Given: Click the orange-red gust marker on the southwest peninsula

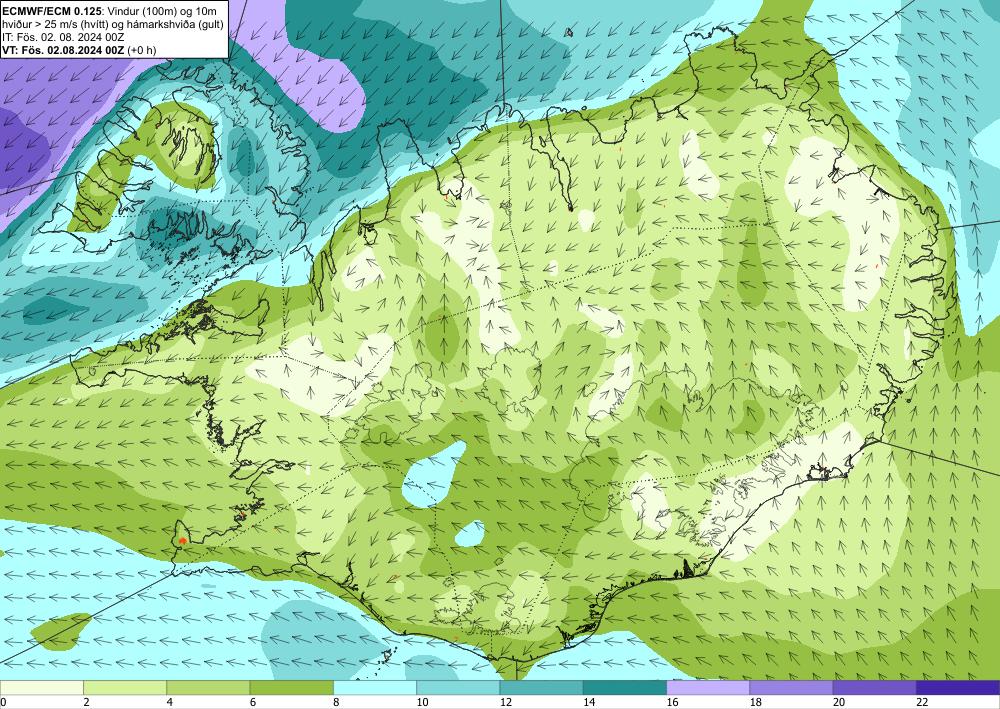Looking at the screenshot, I should coord(182,540).
